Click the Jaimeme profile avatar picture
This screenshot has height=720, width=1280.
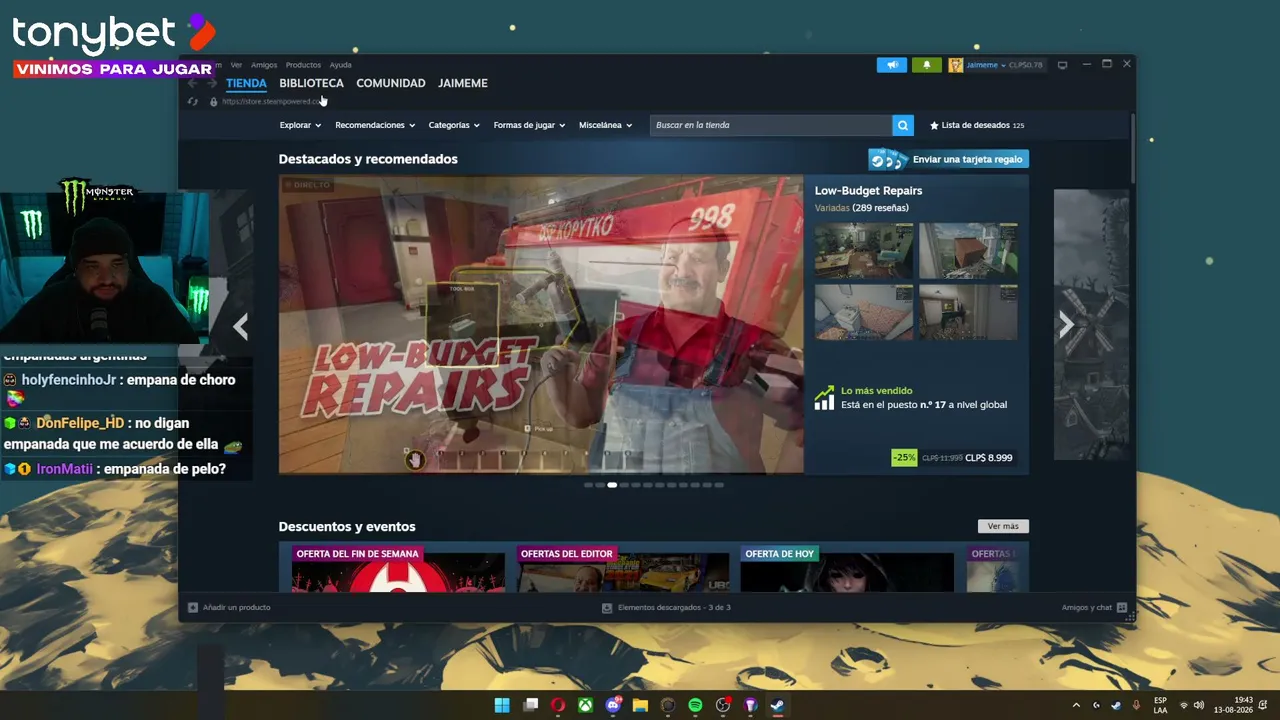[956, 65]
